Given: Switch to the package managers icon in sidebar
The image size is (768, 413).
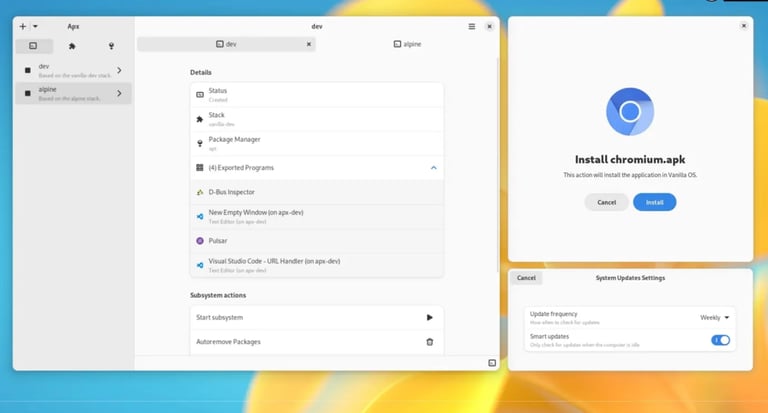Looking at the screenshot, I should (111, 46).
